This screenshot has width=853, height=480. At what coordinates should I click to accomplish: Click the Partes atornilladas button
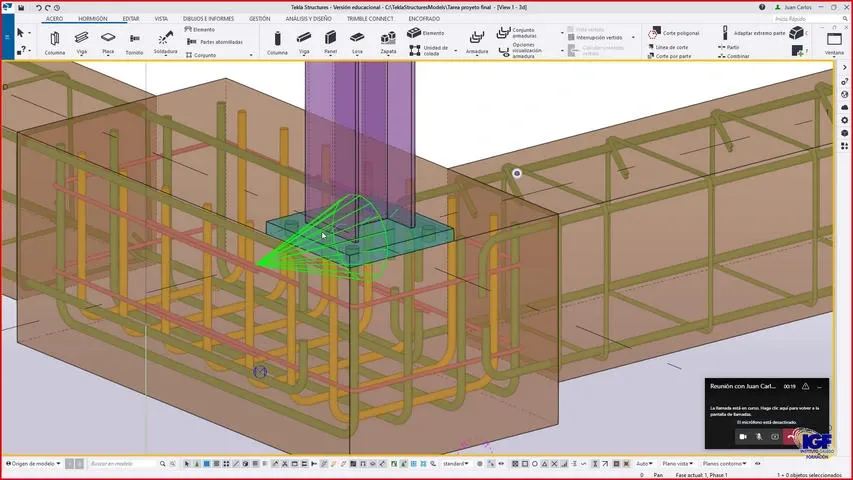[214, 42]
